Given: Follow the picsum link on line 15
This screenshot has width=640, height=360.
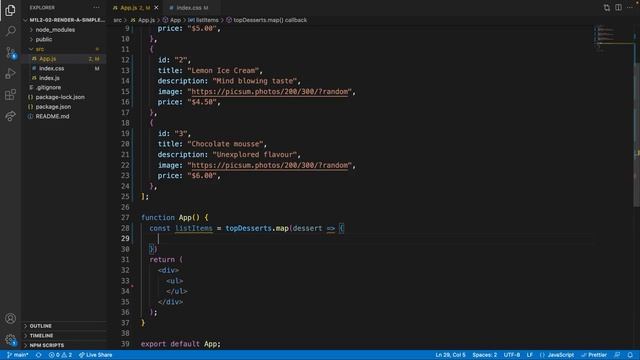Looking at the screenshot, I should click(x=270, y=91).
